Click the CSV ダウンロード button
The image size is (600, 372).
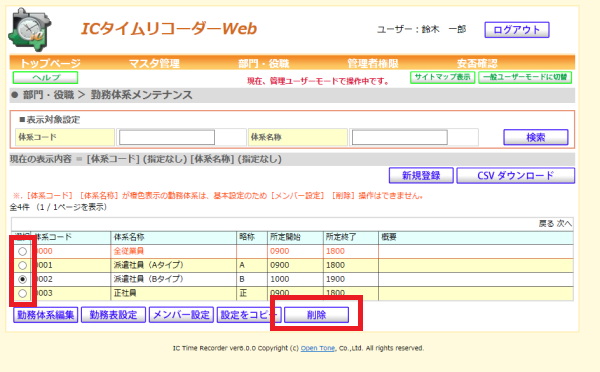[x=515, y=176]
